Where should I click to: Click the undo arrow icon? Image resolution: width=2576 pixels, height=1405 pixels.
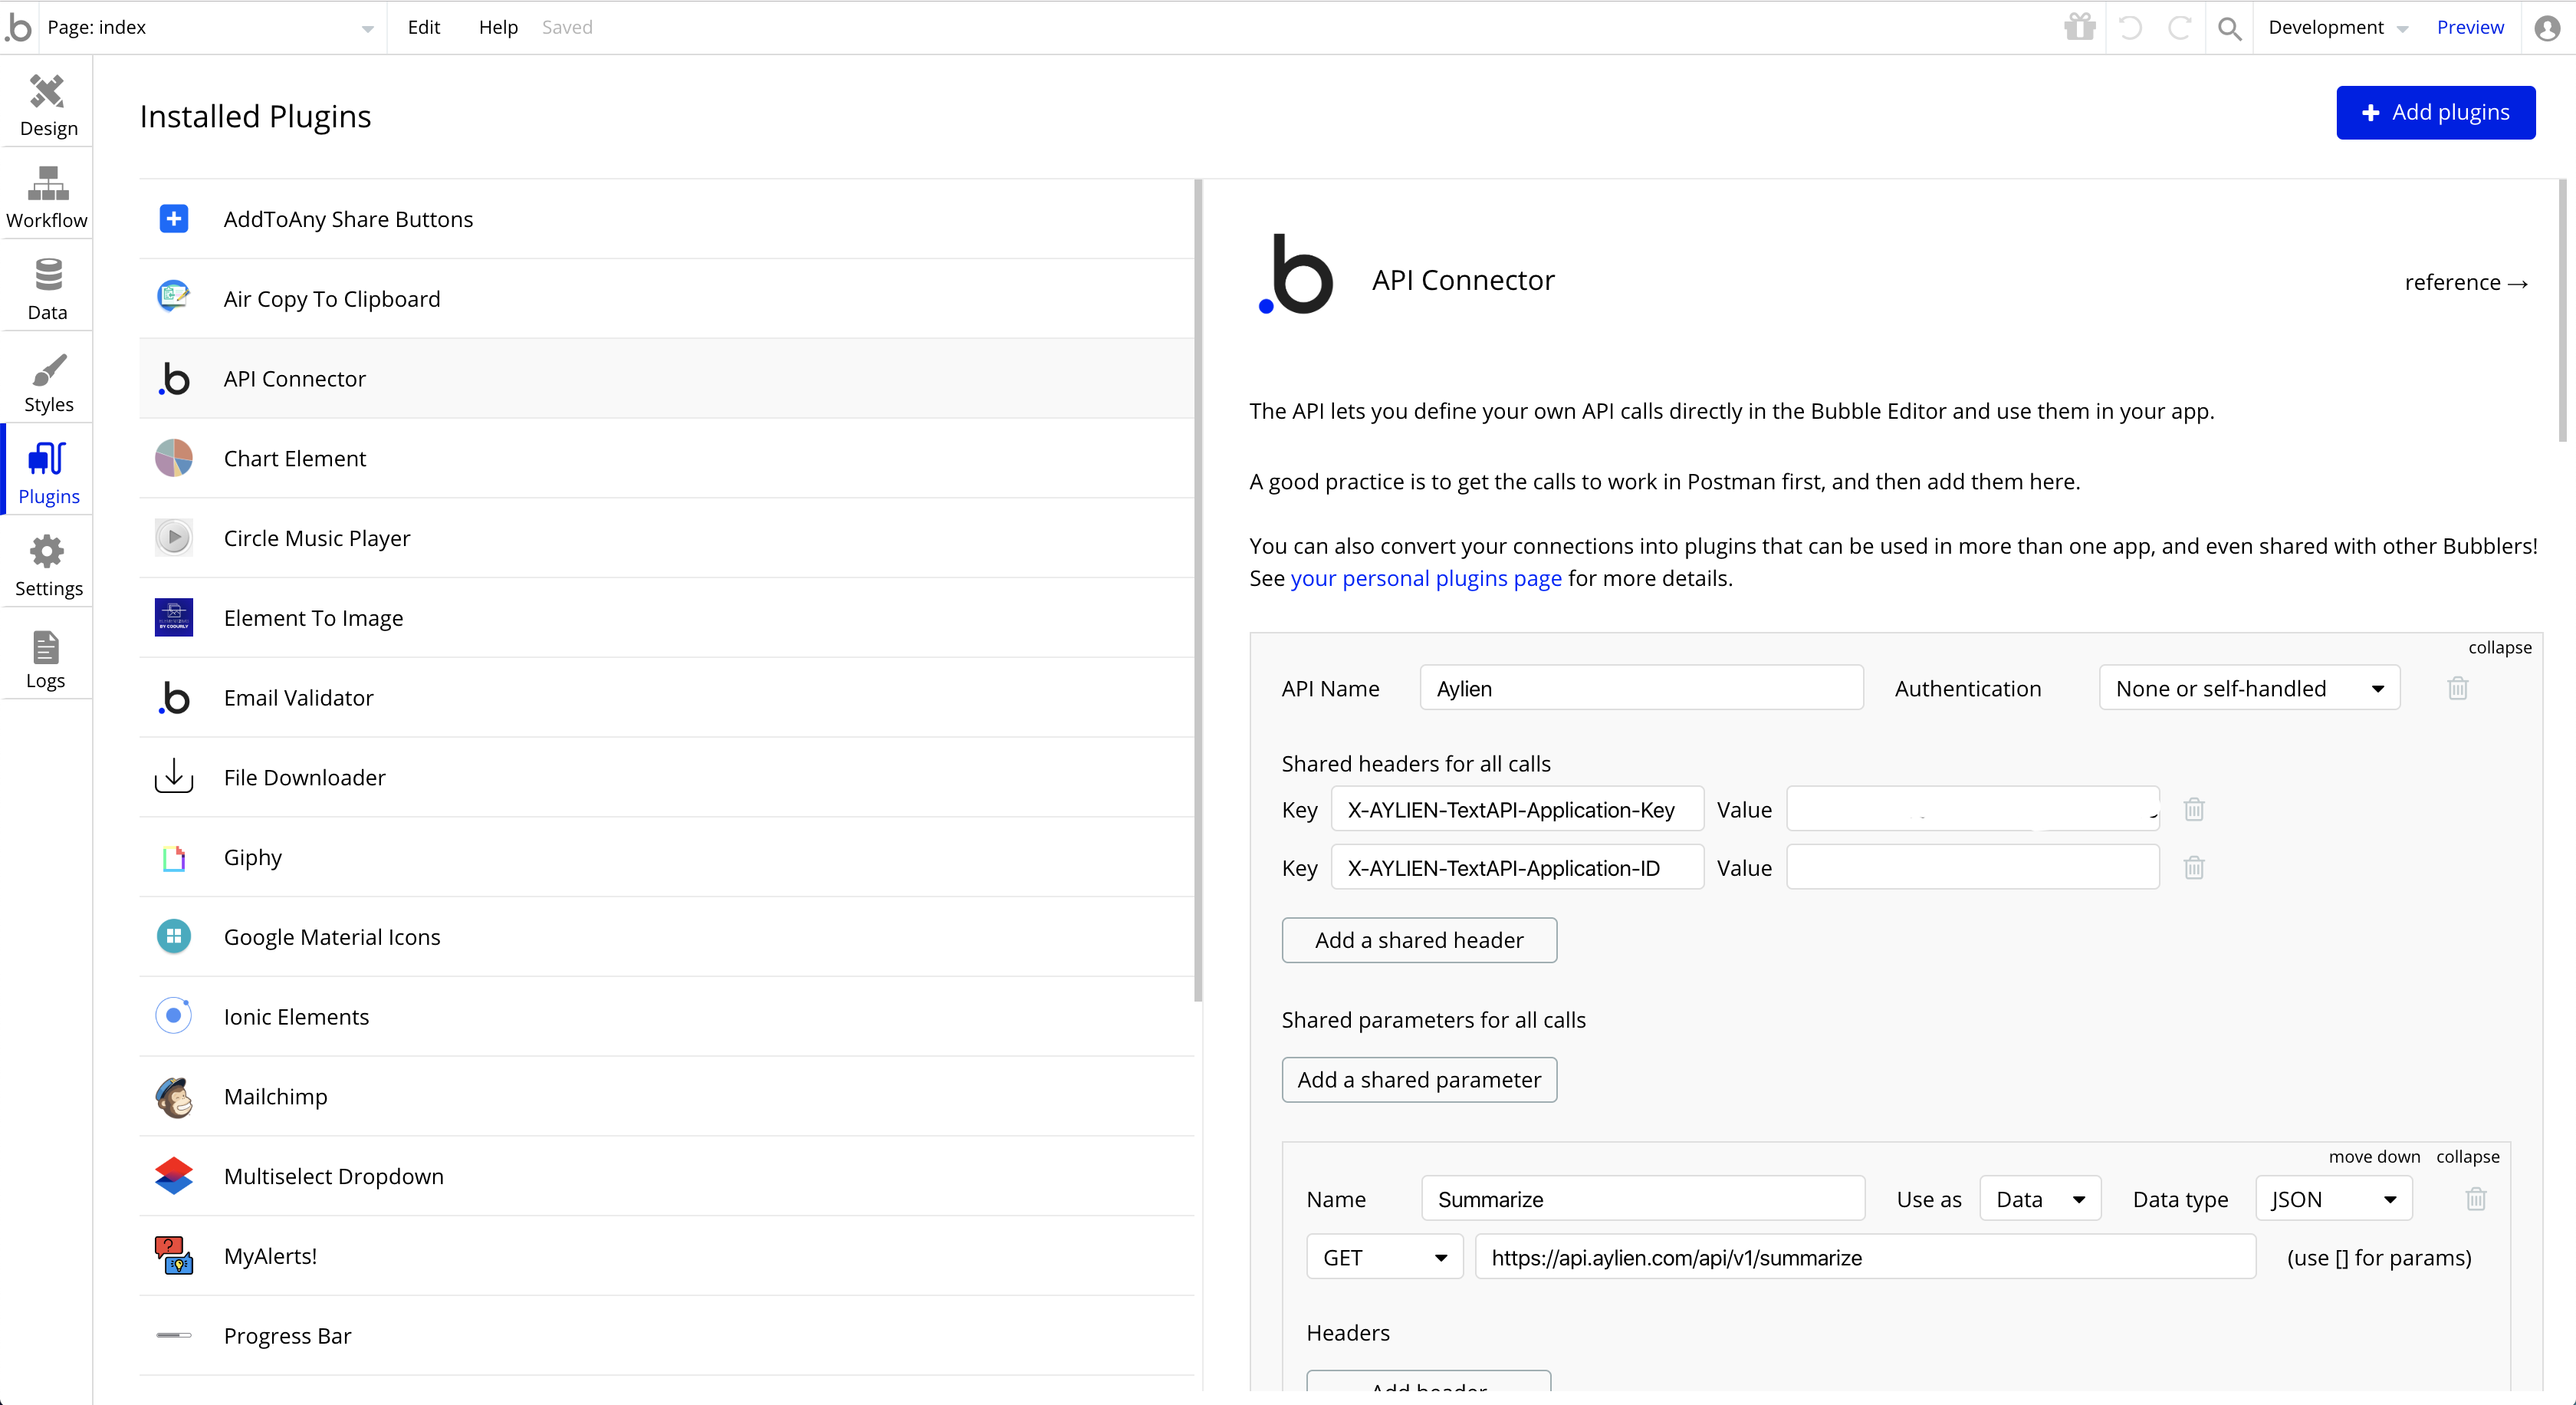click(x=2130, y=27)
